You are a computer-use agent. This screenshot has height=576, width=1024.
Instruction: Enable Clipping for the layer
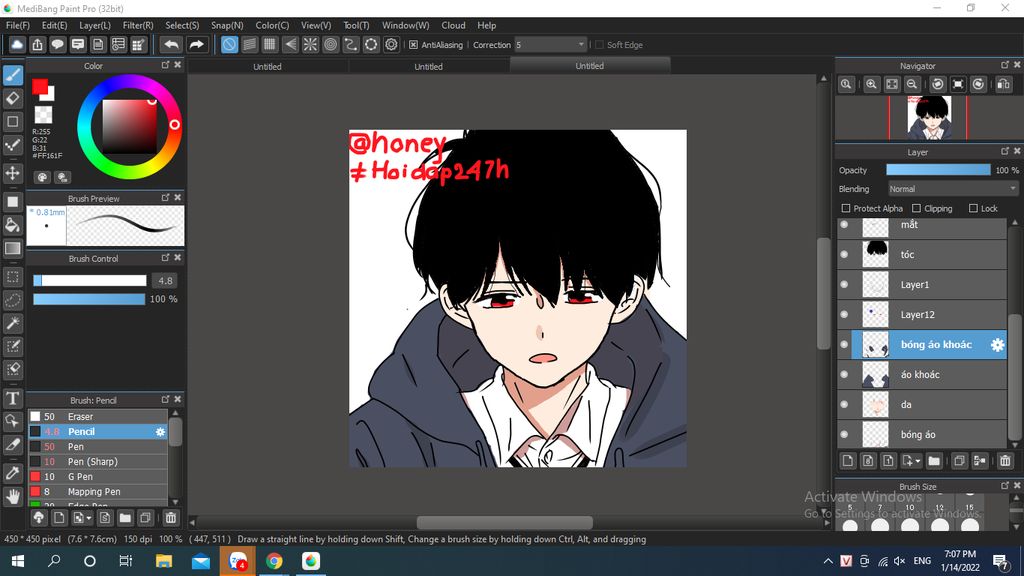[x=916, y=208]
